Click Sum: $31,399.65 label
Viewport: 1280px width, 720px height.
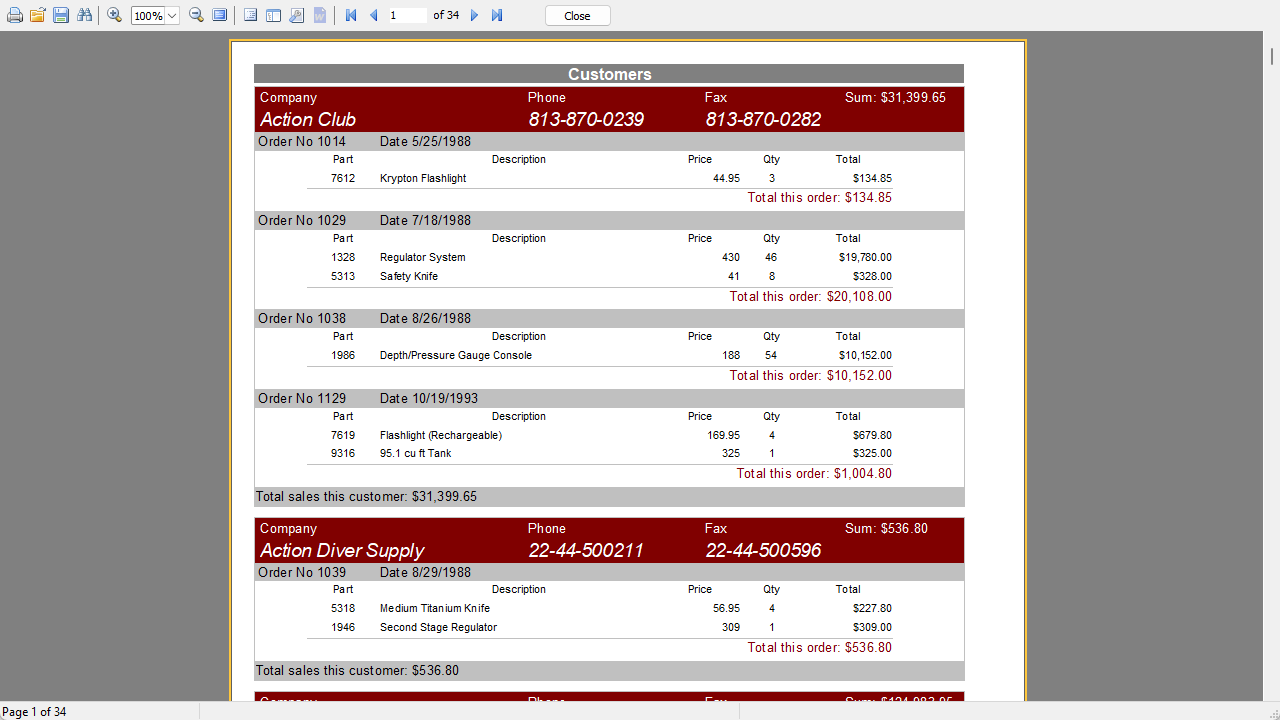(895, 97)
